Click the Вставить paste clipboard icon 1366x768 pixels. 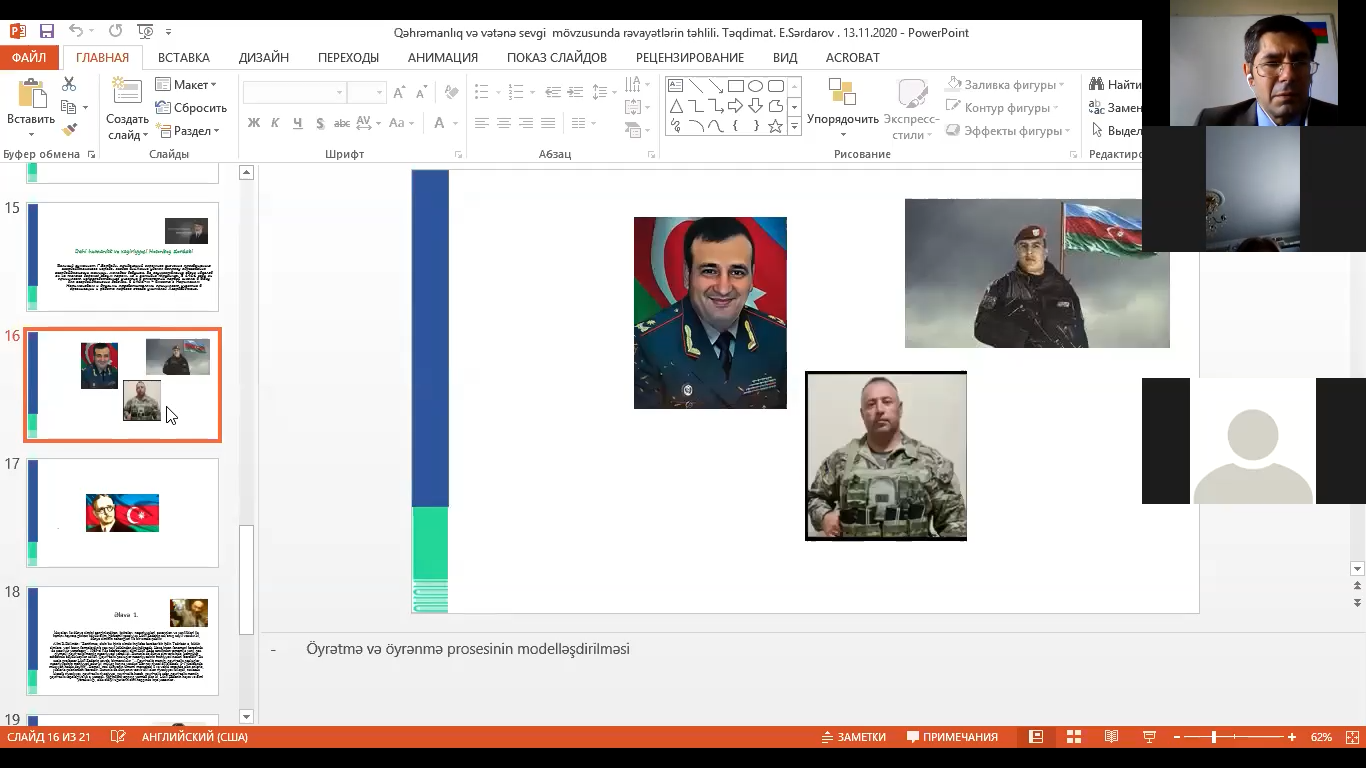pos(31,94)
